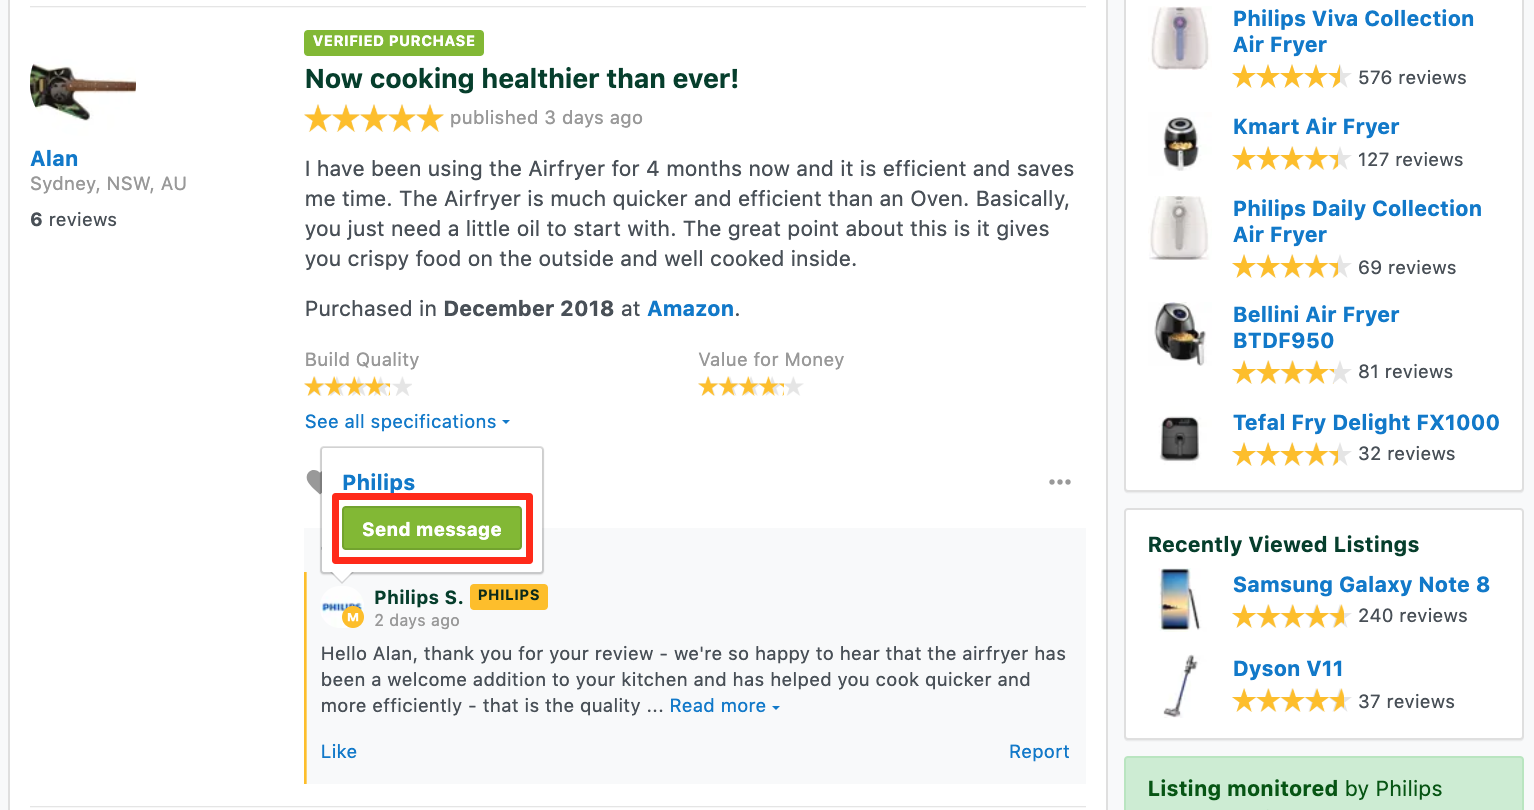
Task: Click the Philips link in the popup
Action: click(379, 482)
